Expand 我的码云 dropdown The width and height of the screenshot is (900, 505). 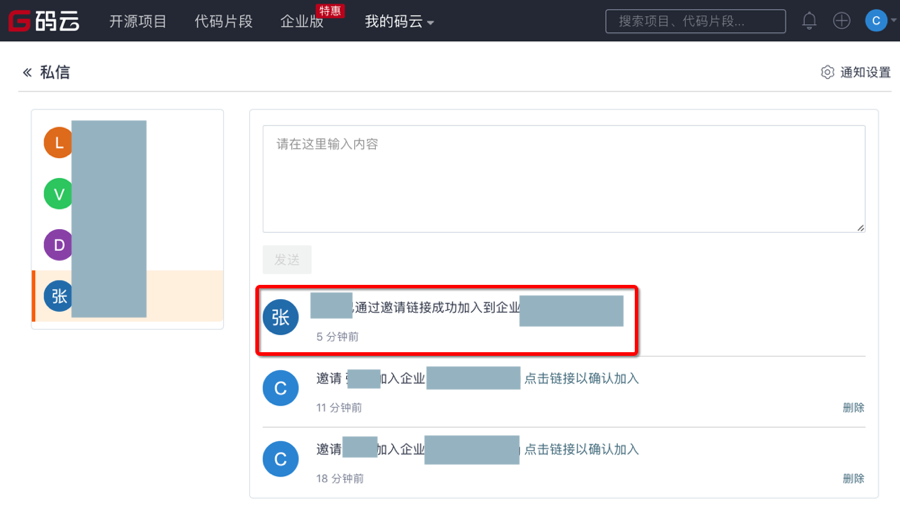pos(399,21)
